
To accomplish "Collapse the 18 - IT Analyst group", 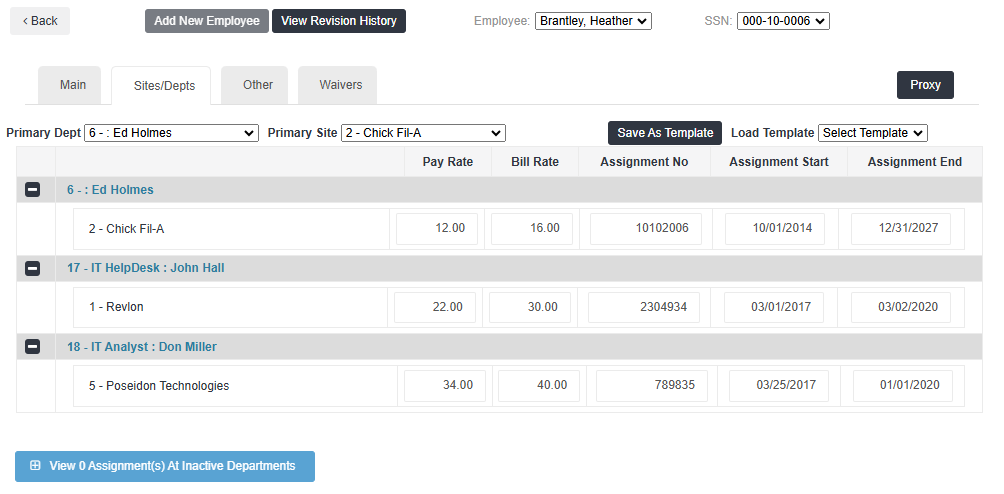I will [x=32, y=347].
